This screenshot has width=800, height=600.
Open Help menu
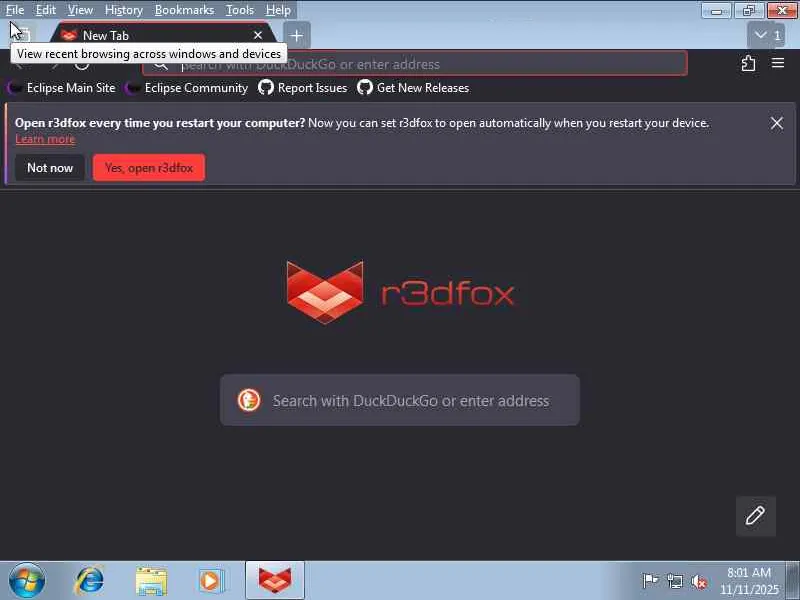coord(278,10)
